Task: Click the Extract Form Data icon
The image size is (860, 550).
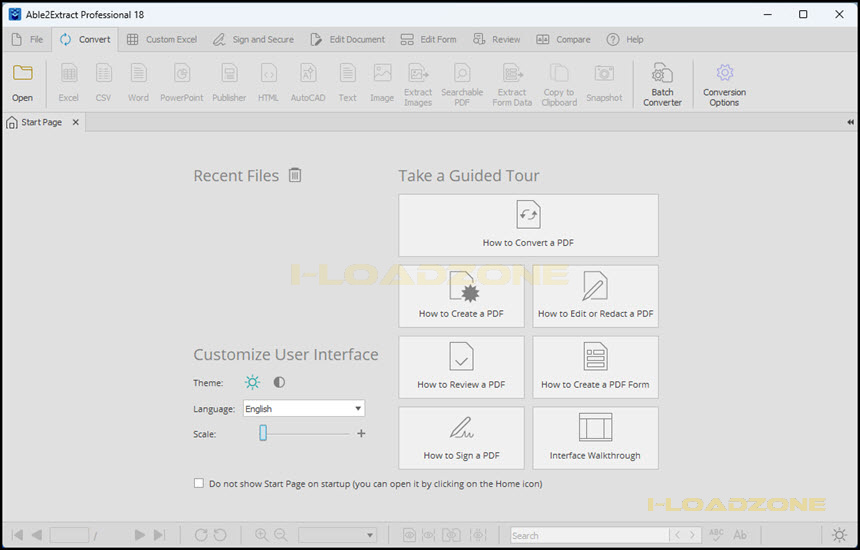Action: coord(512,73)
